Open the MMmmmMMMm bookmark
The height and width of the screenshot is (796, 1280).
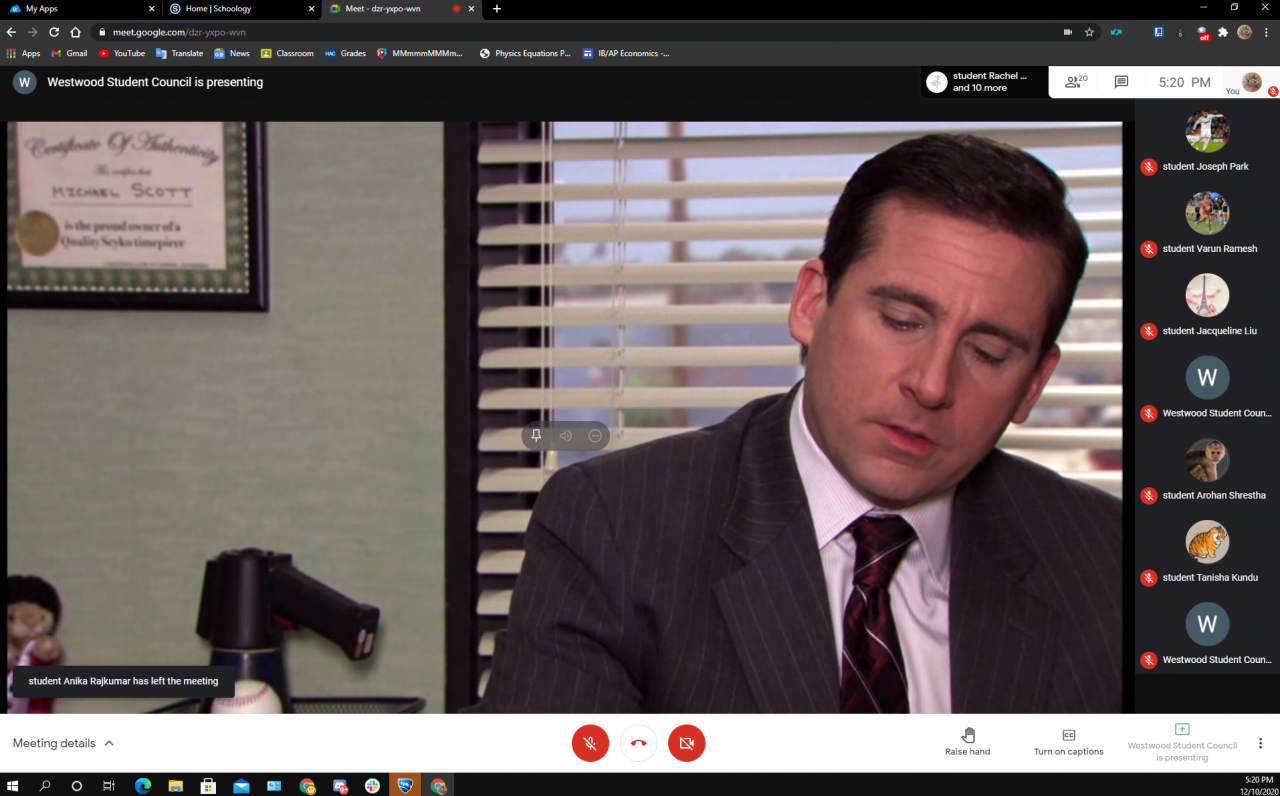(x=421, y=53)
